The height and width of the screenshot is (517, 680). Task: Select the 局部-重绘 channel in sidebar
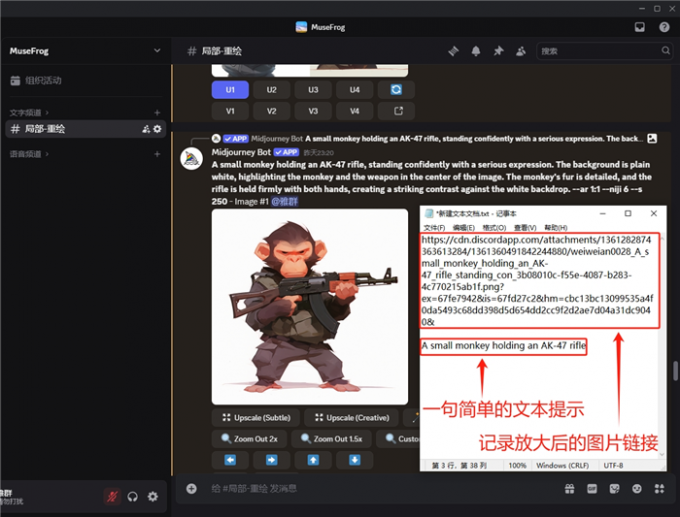pyautogui.click(x=85, y=129)
